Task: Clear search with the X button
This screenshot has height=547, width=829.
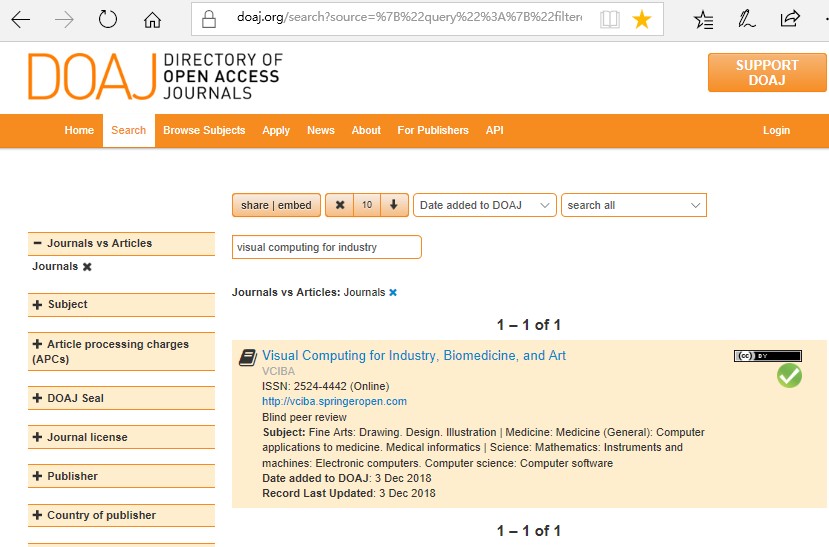Action: tap(340, 205)
